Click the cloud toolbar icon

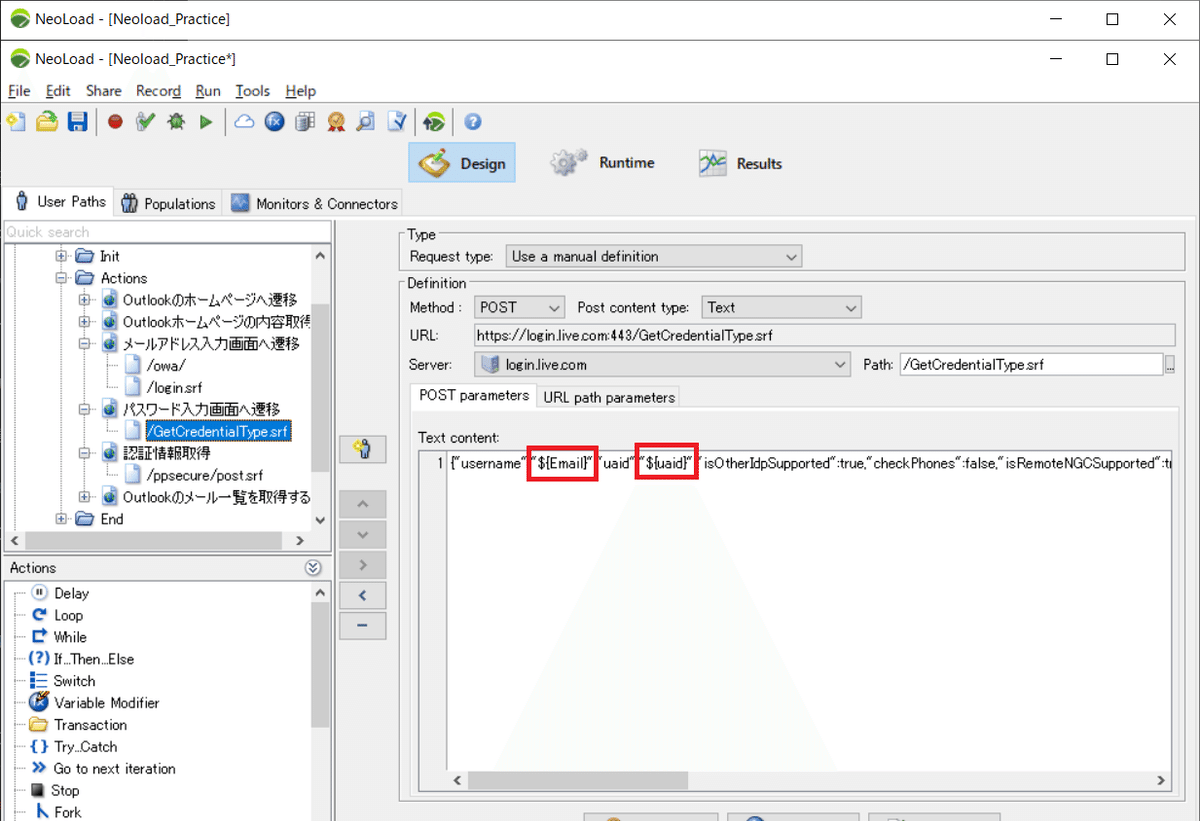pos(244,122)
